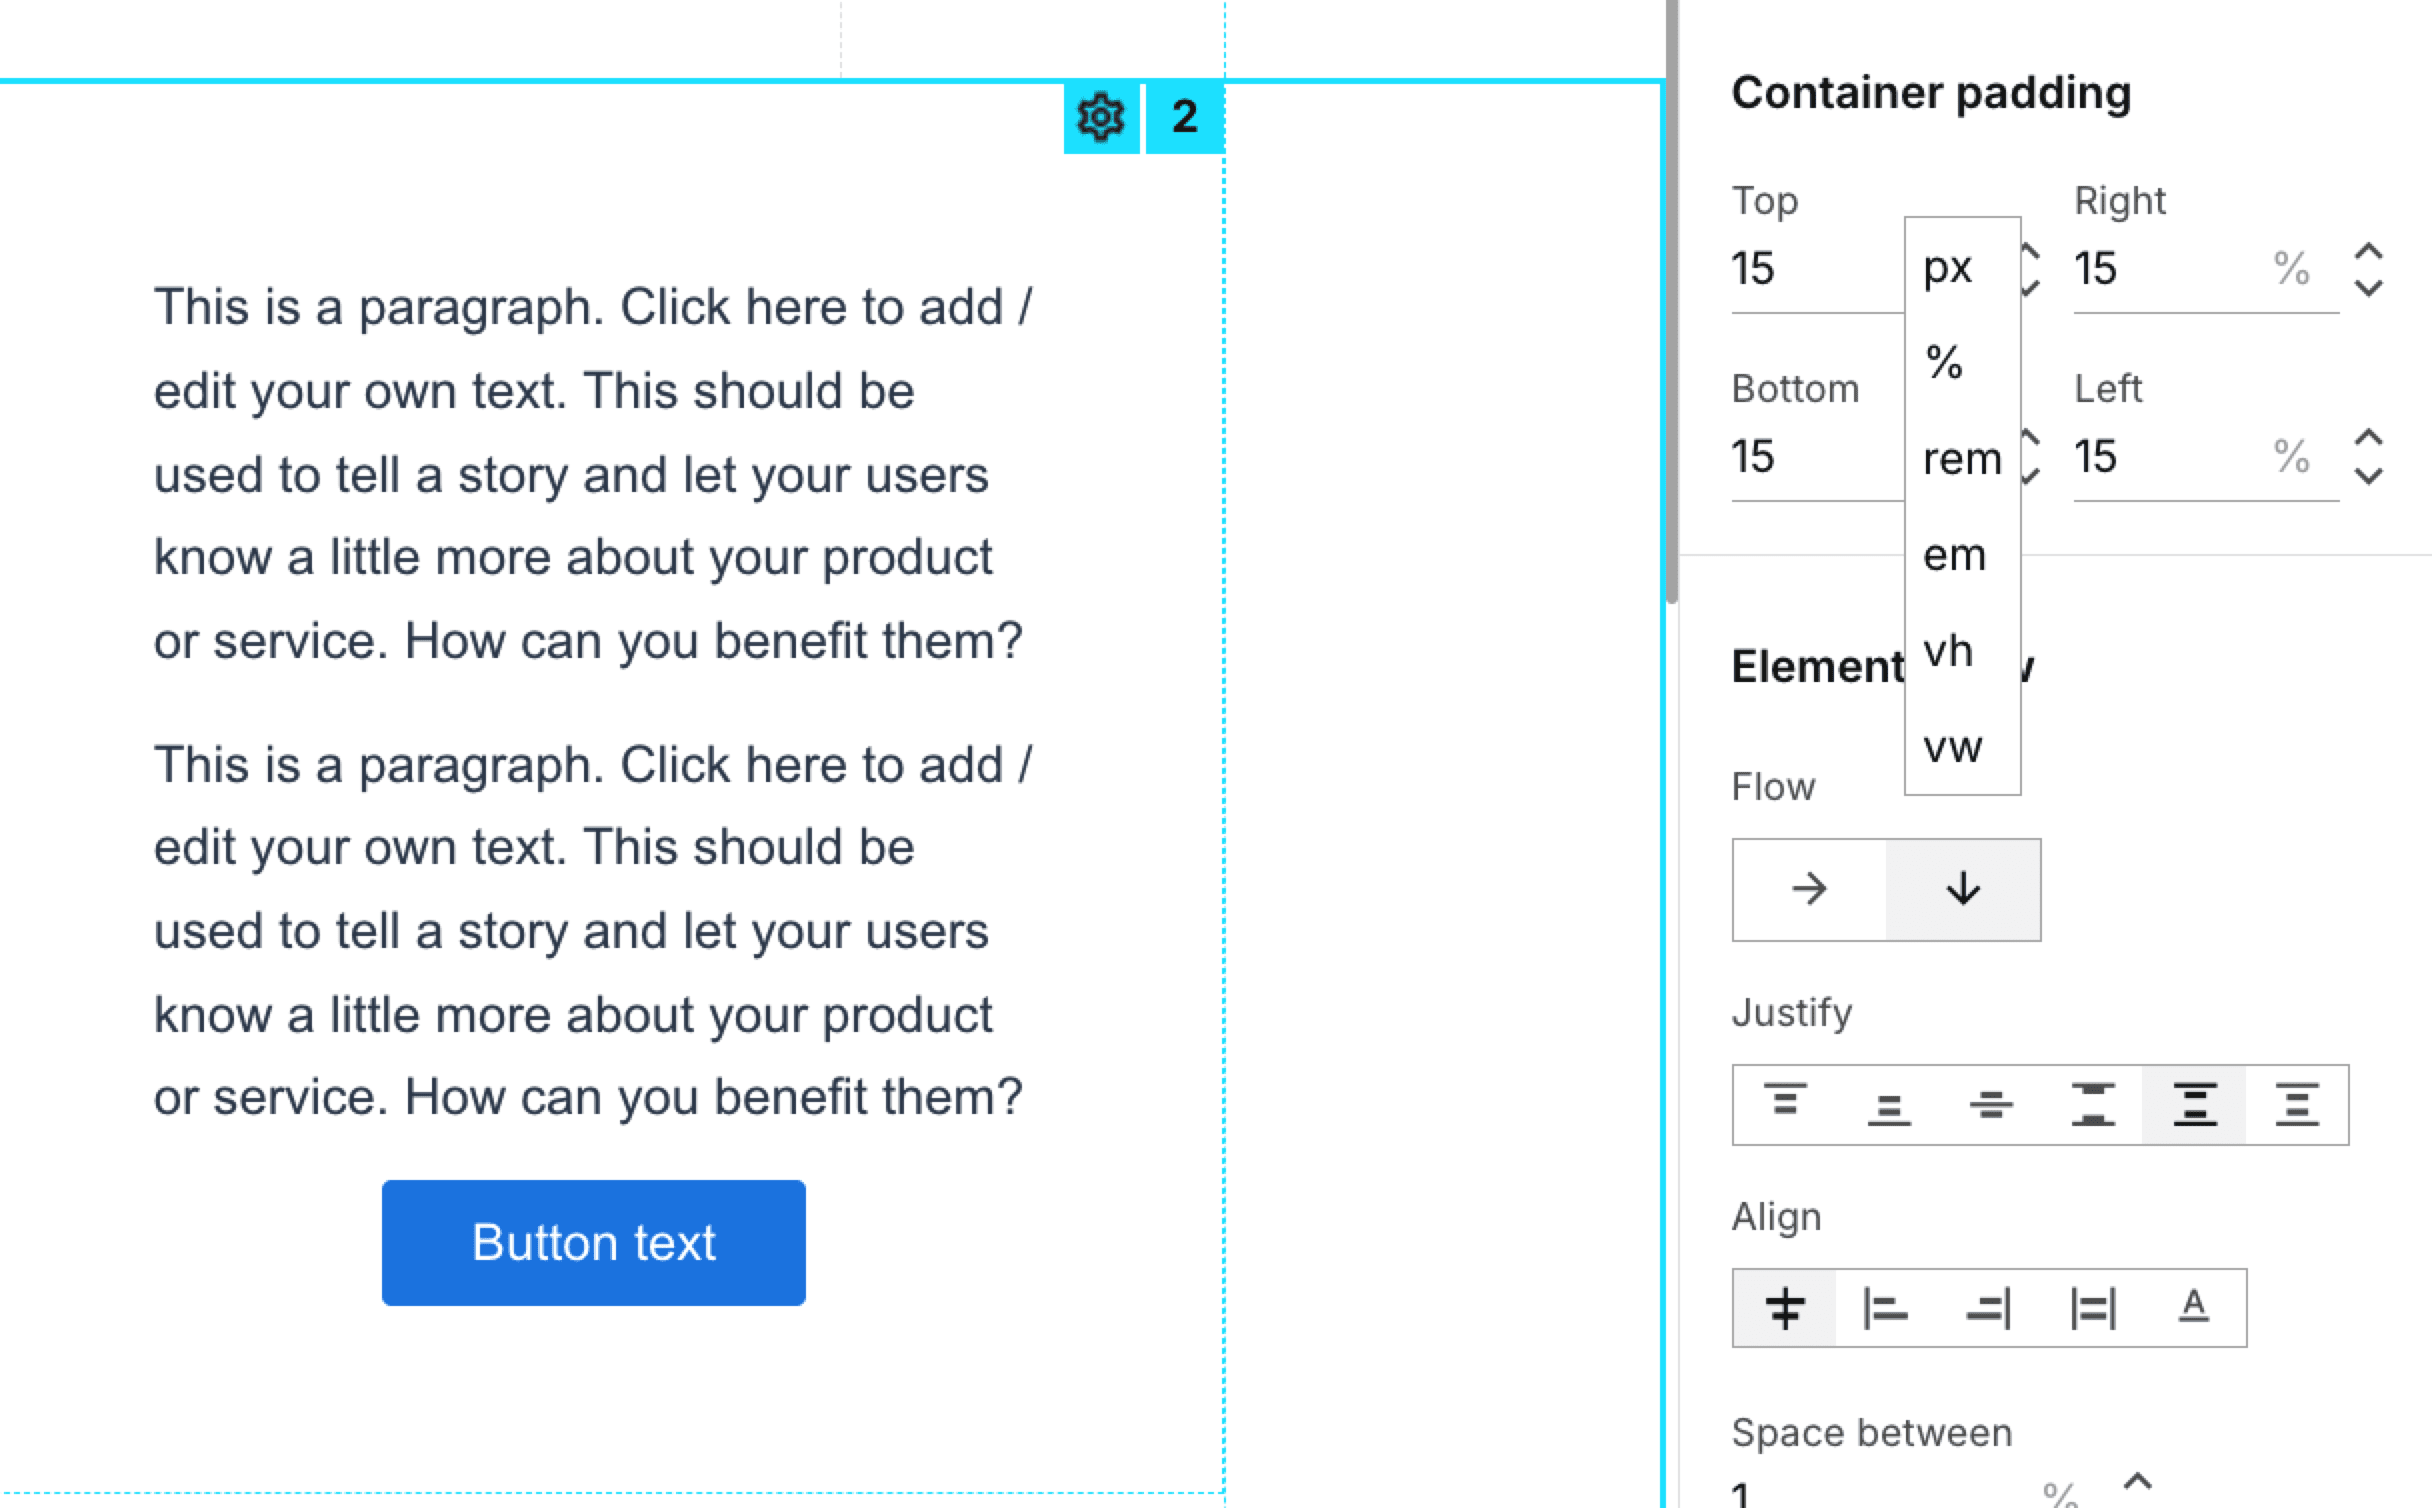Open the container settings gear icon
2432x1508 pixels.
pyautogui.click(x=1101, y=117)
